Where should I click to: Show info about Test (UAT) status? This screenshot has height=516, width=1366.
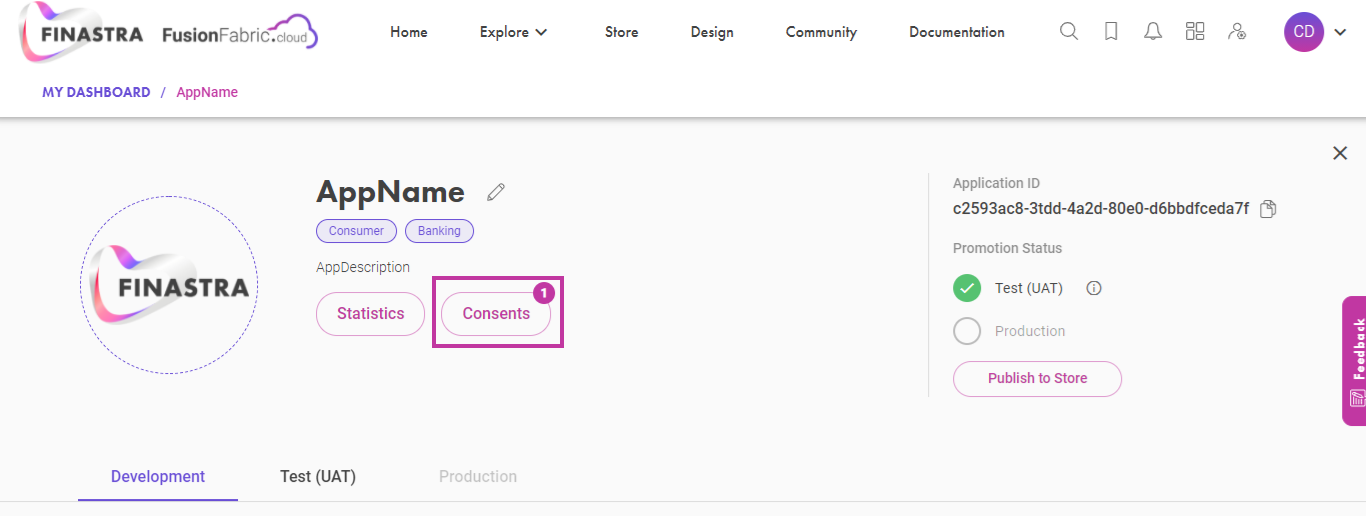pyautogui.click(x=1094, y=288)
